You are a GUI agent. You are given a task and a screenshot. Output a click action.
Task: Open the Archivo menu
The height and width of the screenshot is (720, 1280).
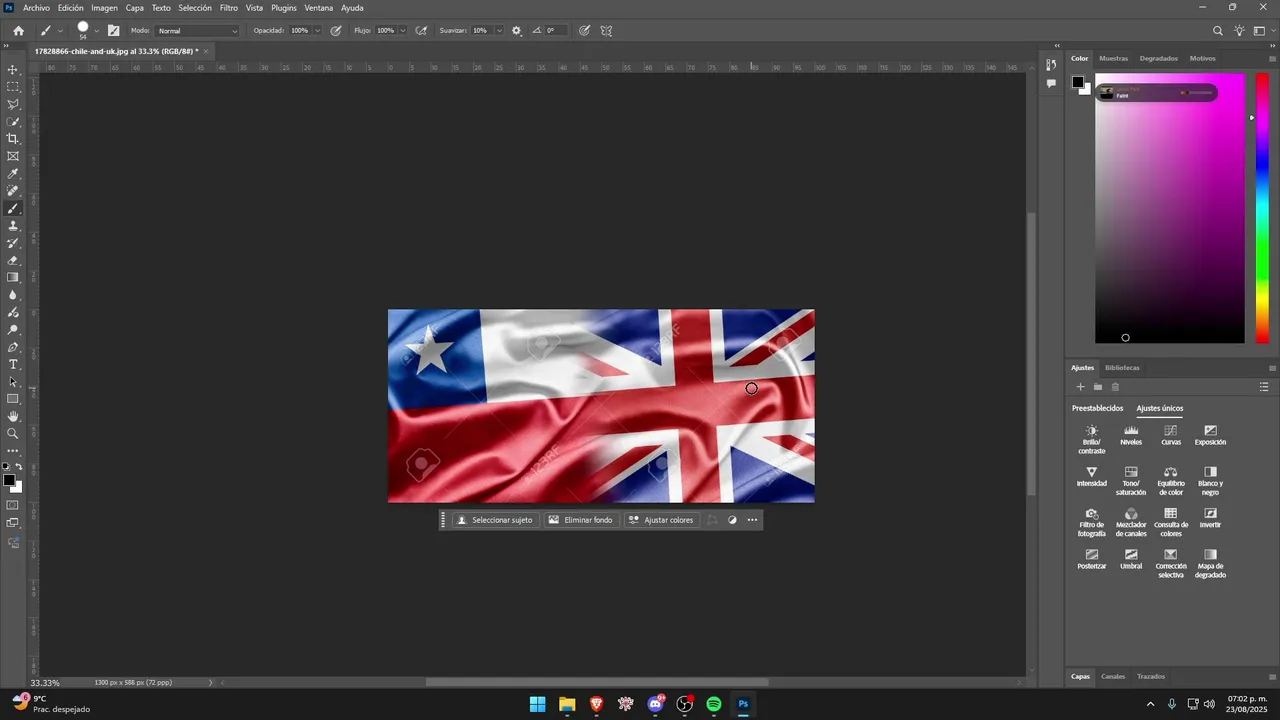pyautogui.click(x=36, y=8)
